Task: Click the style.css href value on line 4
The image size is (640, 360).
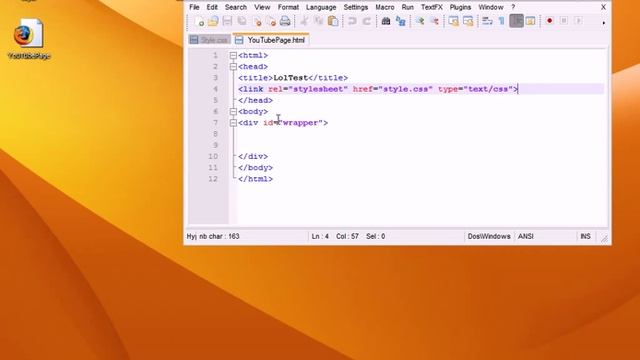Action: click(405, 89)
